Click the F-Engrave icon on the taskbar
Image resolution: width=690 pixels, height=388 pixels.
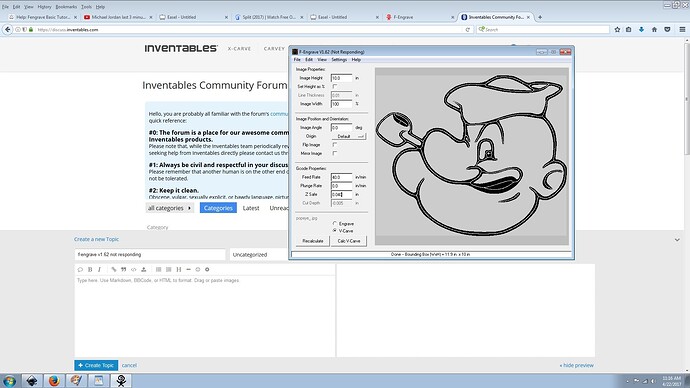[x=121, y=381]
